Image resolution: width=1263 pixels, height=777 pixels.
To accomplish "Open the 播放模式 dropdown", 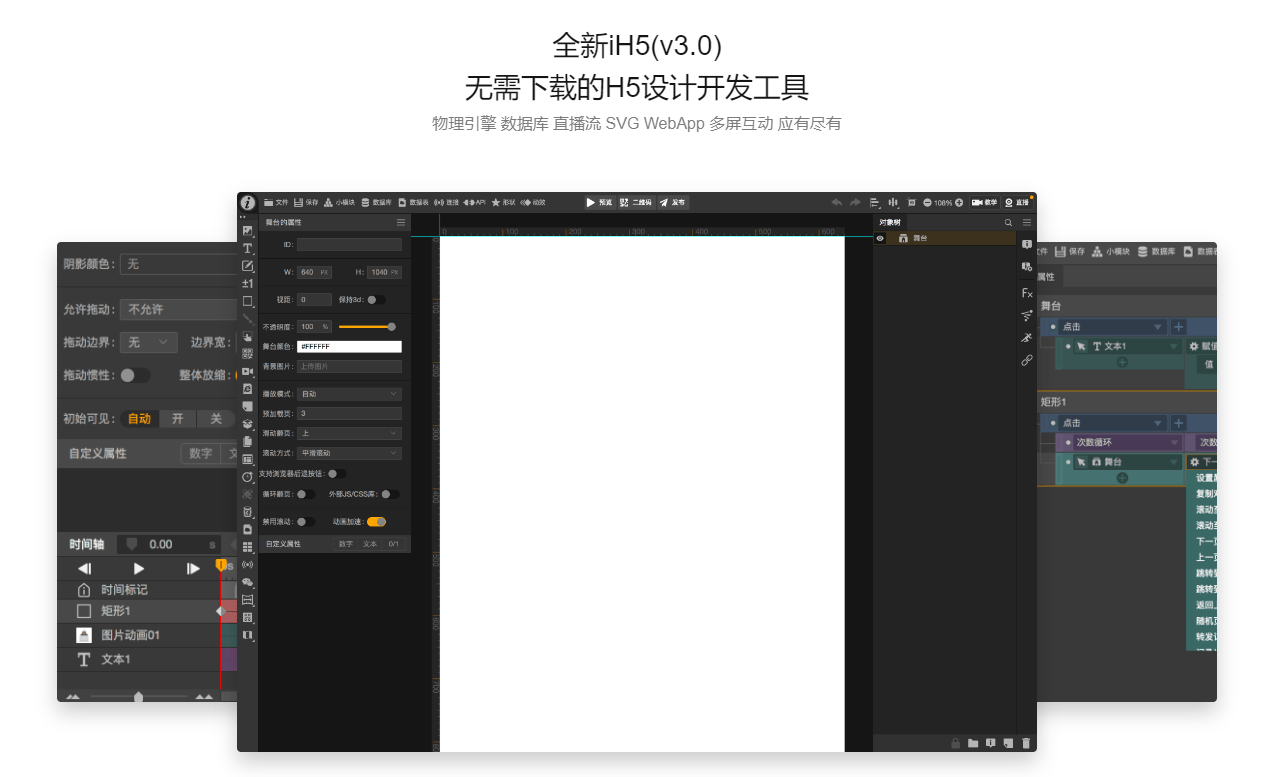I will (x=349, y=394).
